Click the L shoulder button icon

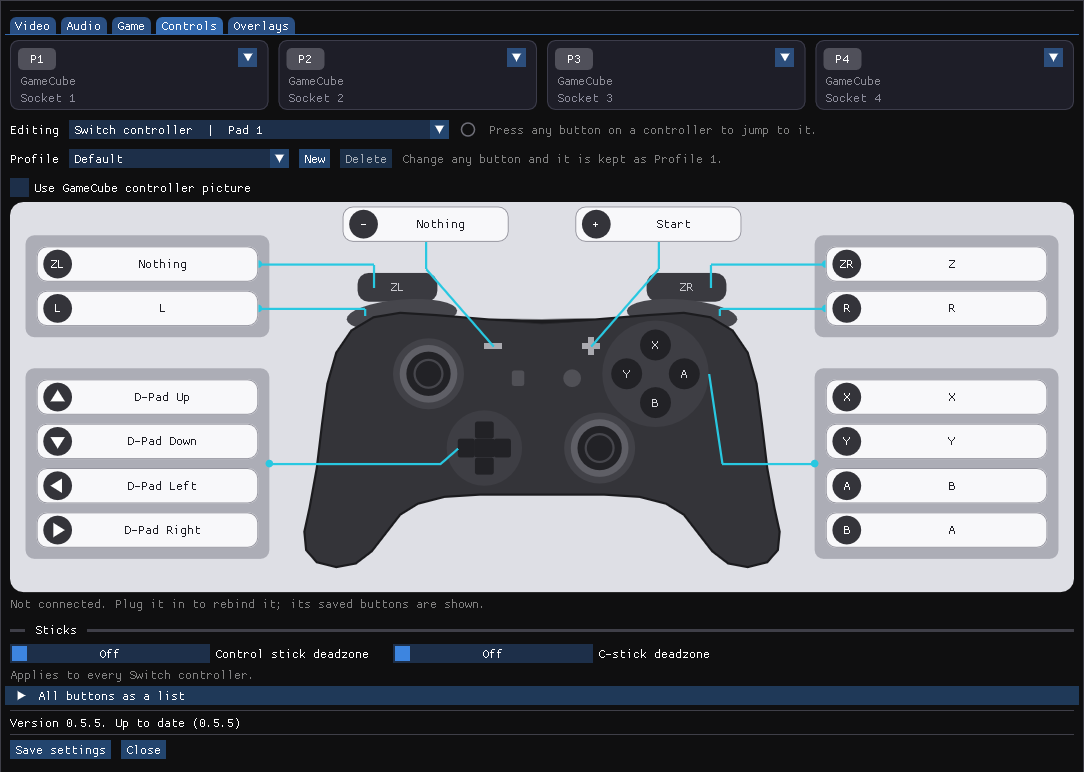tap(57, 308)
